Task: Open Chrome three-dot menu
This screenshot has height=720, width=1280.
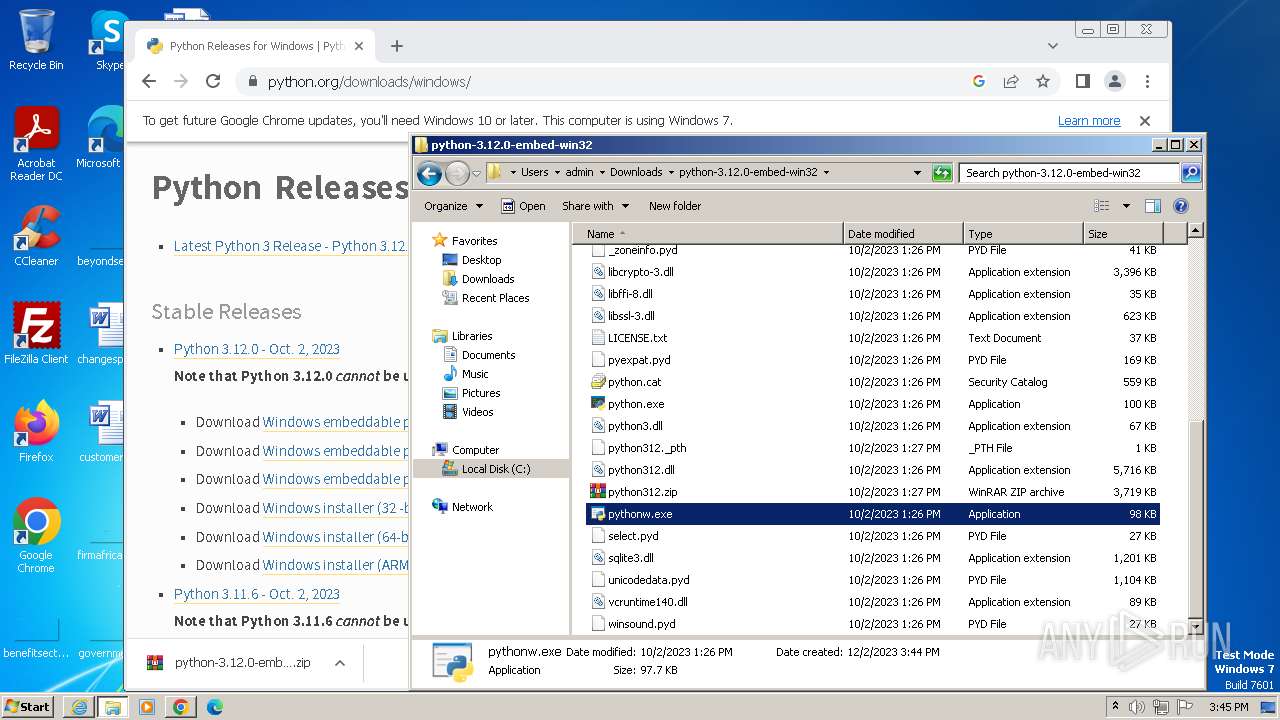Action: (1147, 82)
